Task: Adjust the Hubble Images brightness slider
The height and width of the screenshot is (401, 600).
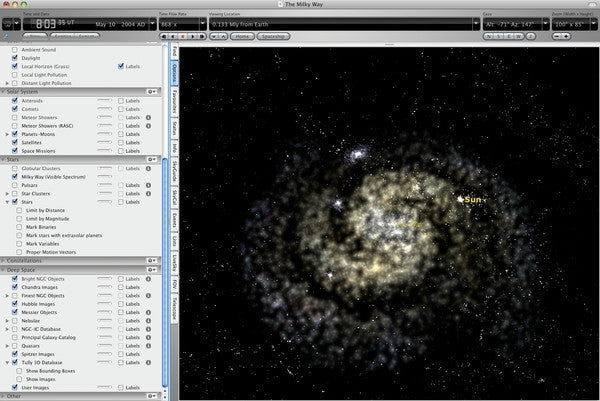Action: 104,303
